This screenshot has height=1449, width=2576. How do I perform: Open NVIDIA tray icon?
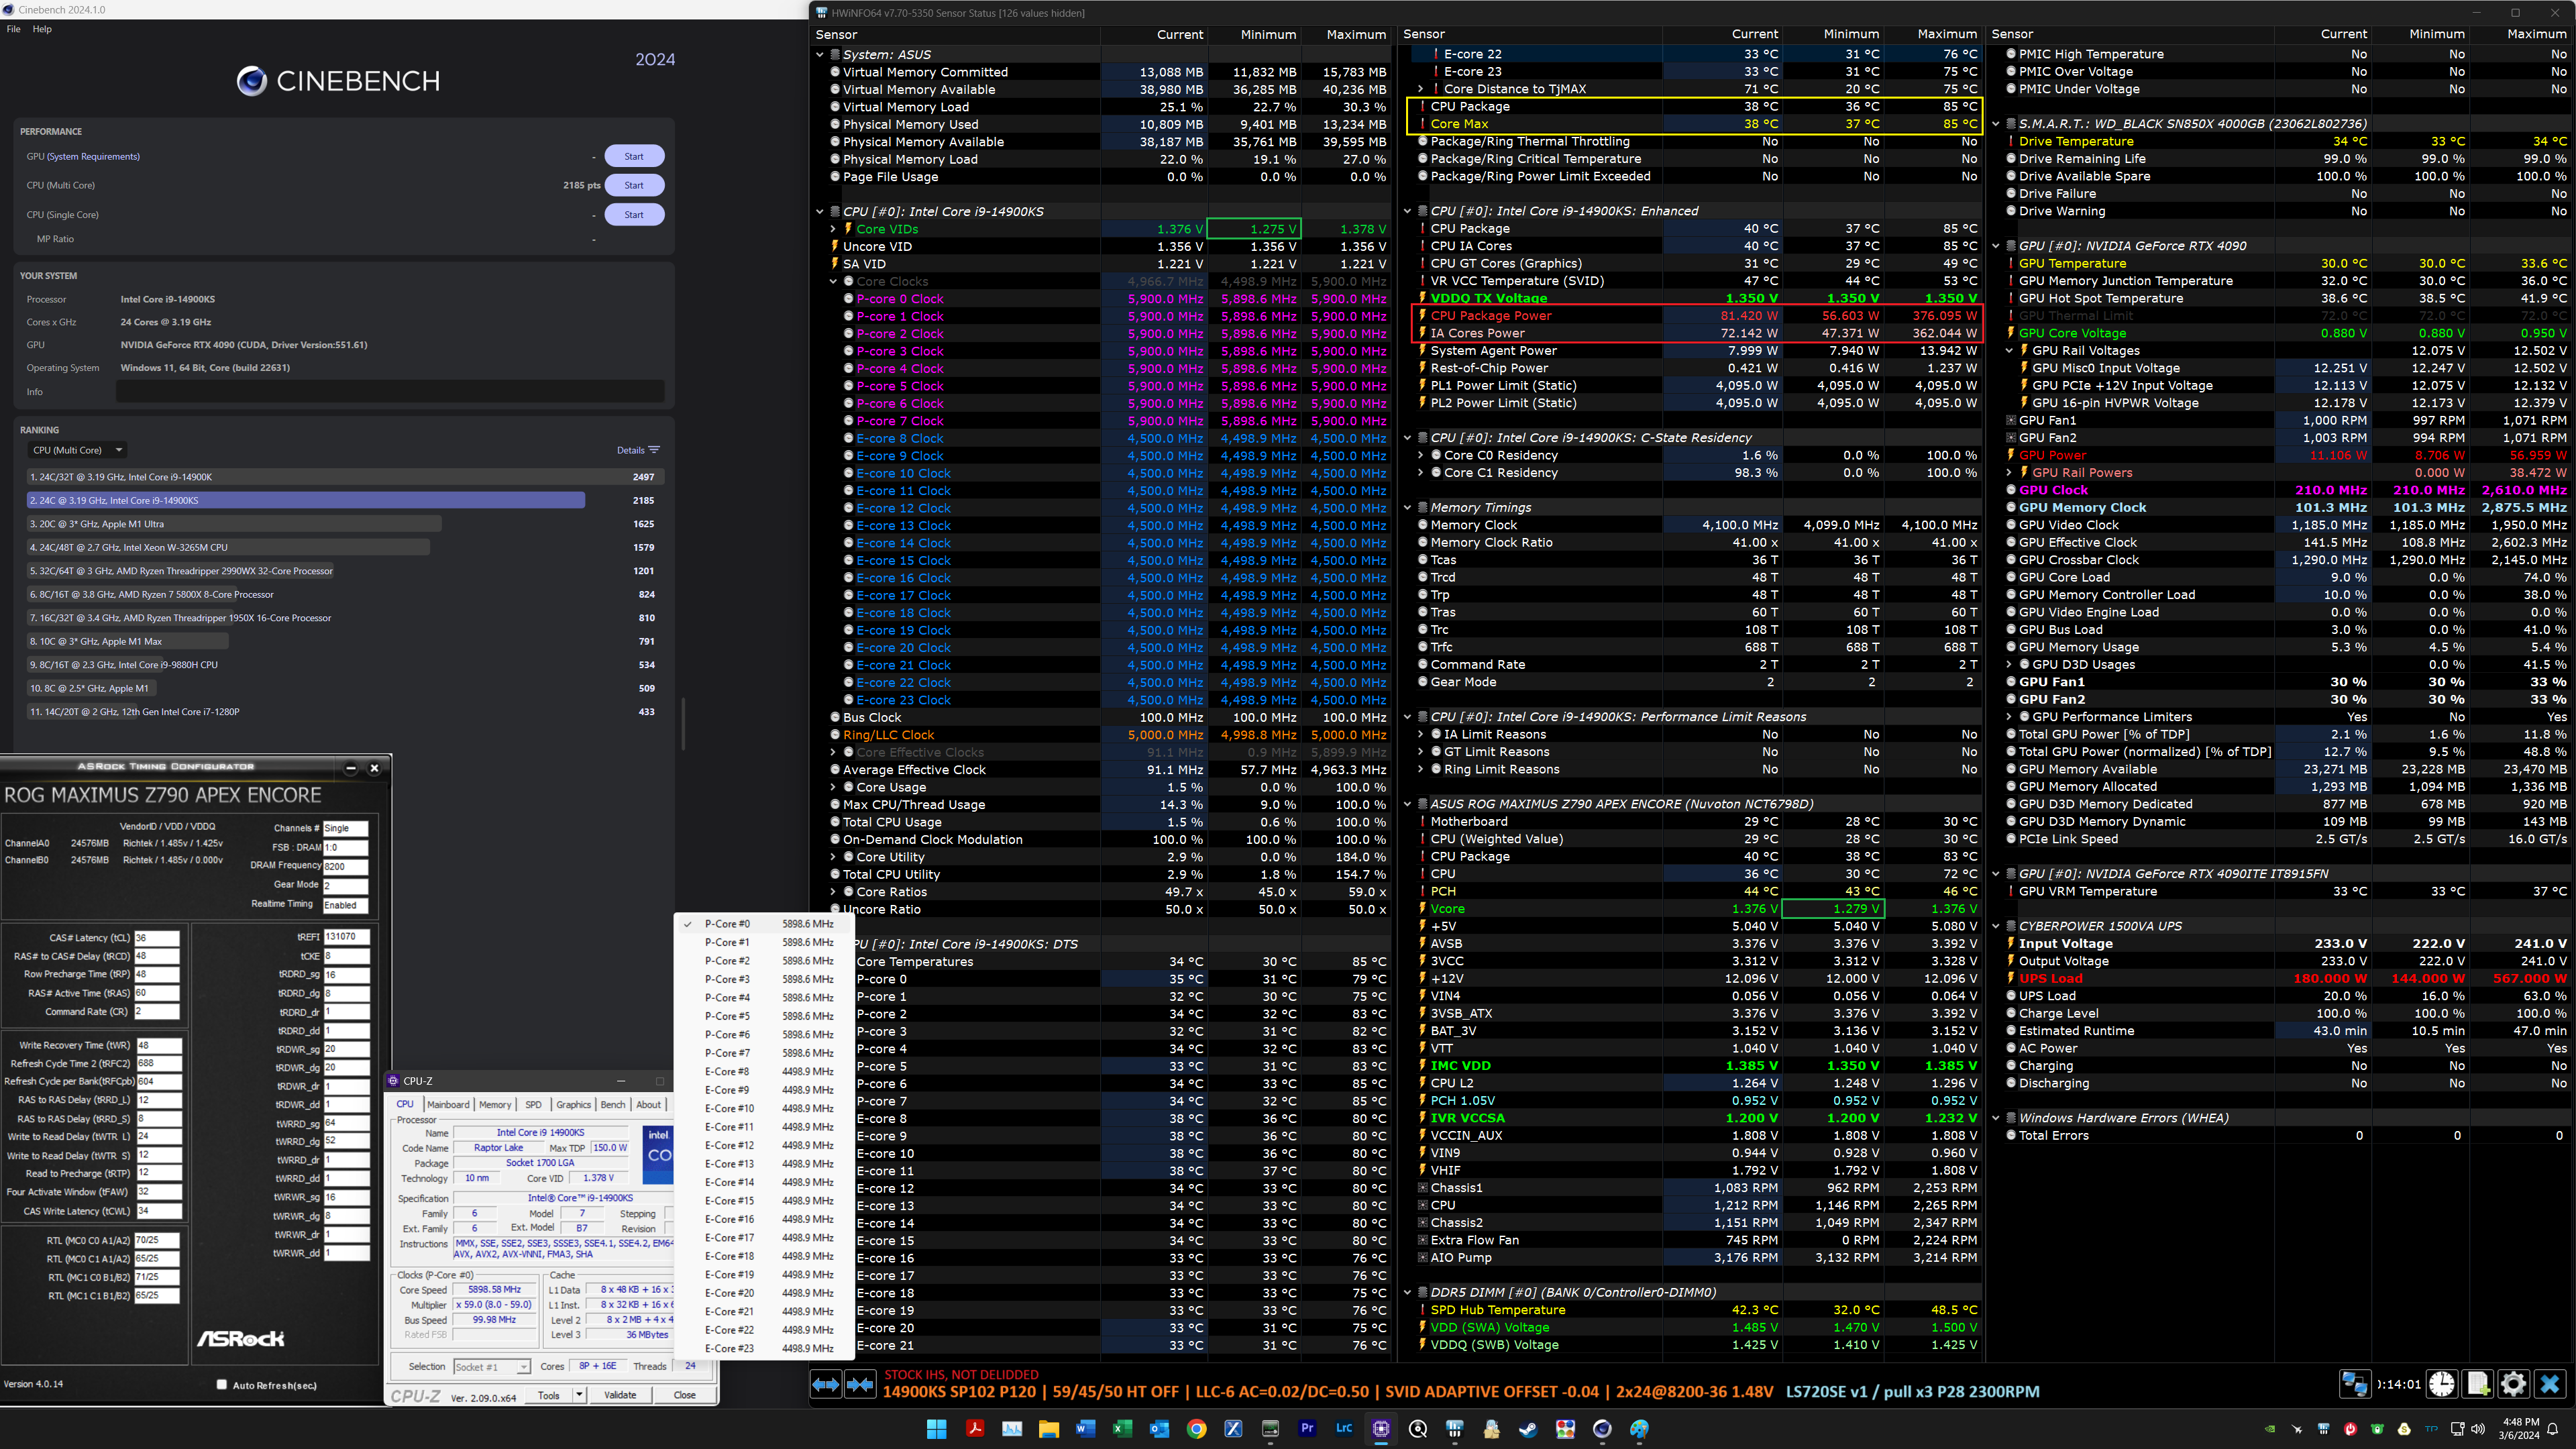tap(2270, 1429)
